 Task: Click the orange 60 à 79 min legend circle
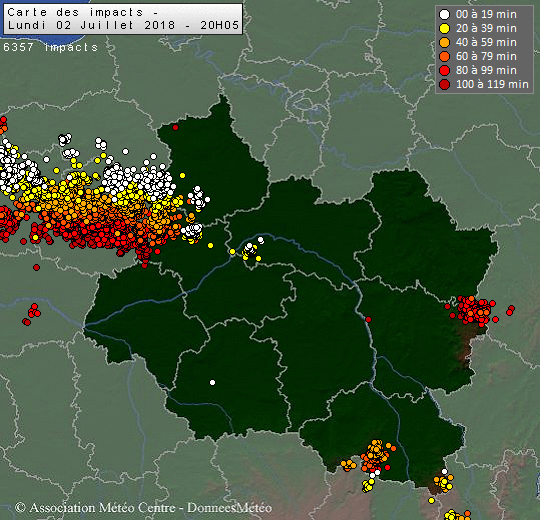click(445, 56)
